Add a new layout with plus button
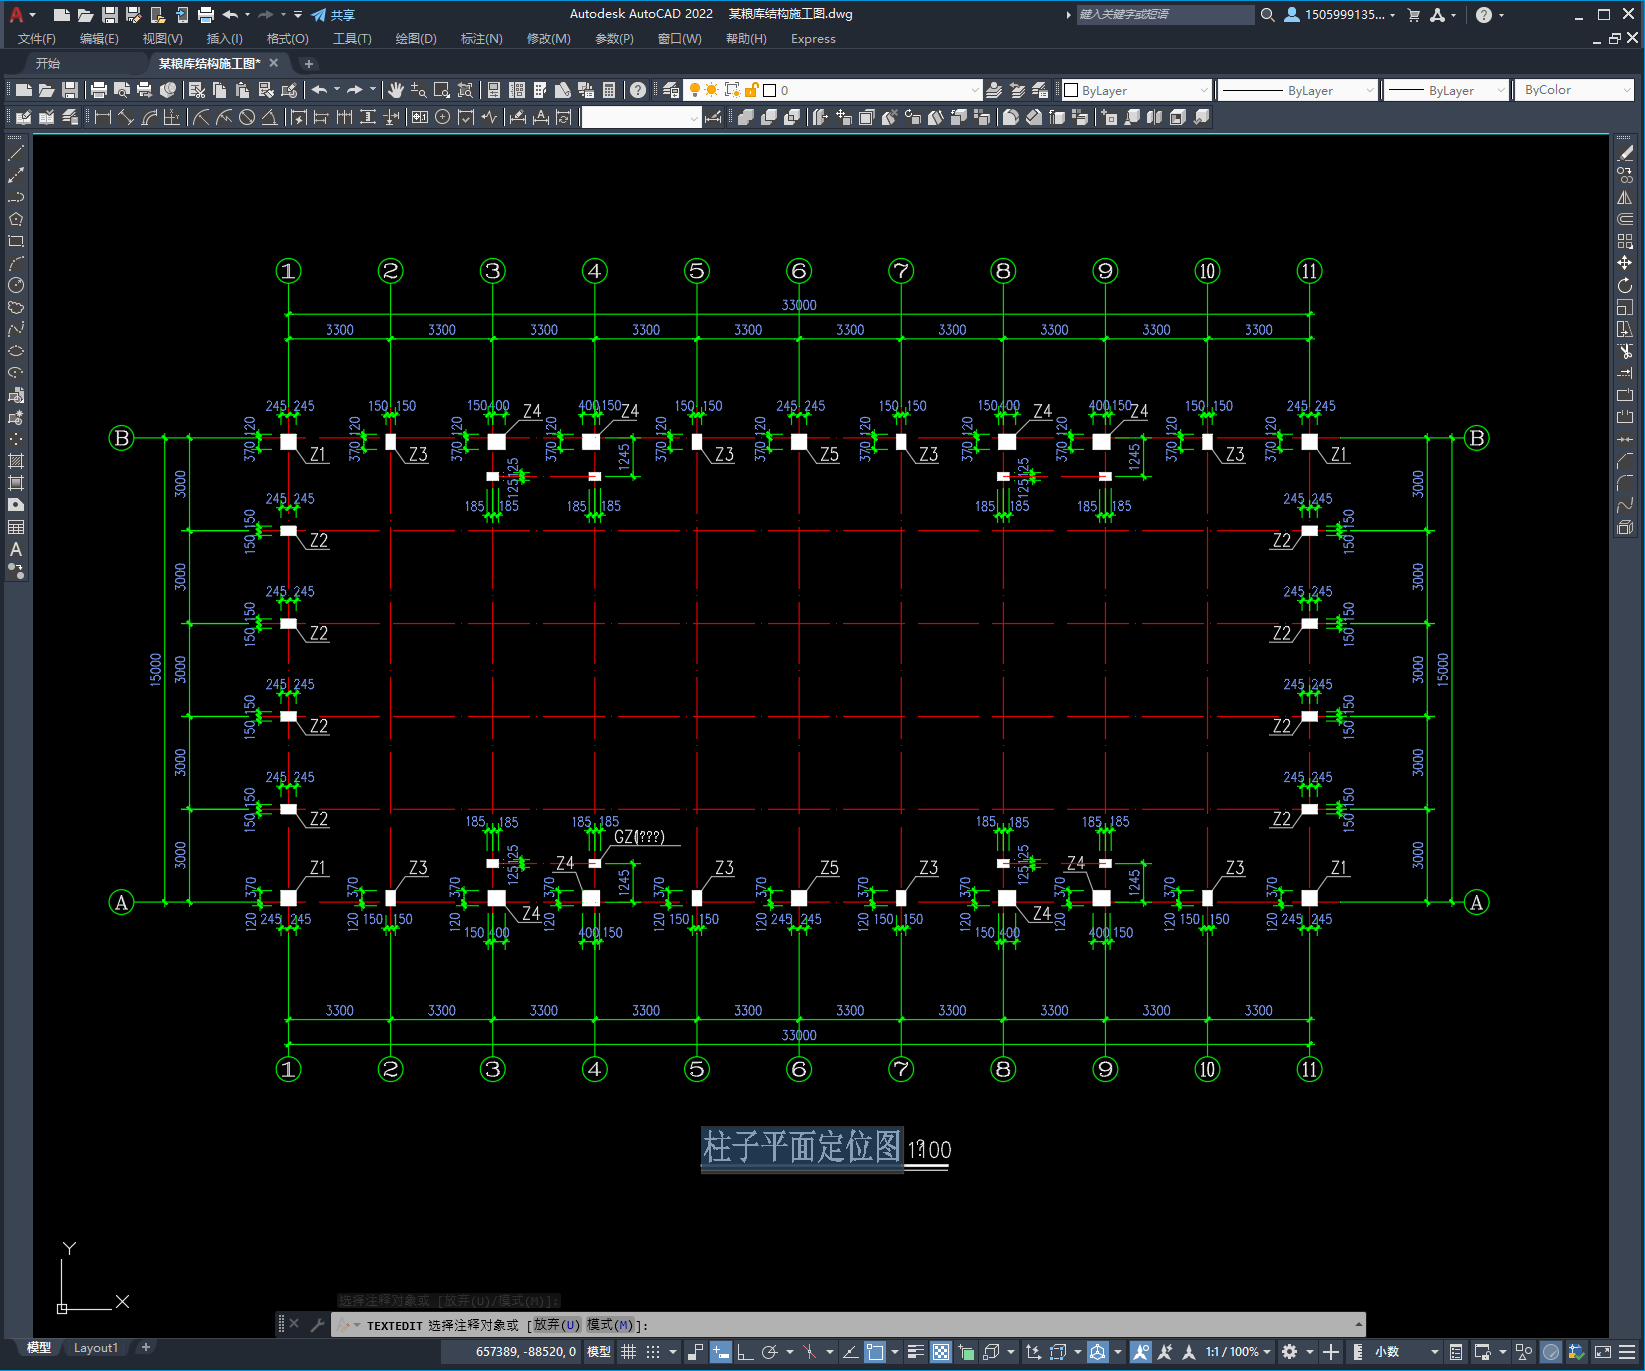The height and width of the screenshot is (1371, 1645). click(146, 1347)
